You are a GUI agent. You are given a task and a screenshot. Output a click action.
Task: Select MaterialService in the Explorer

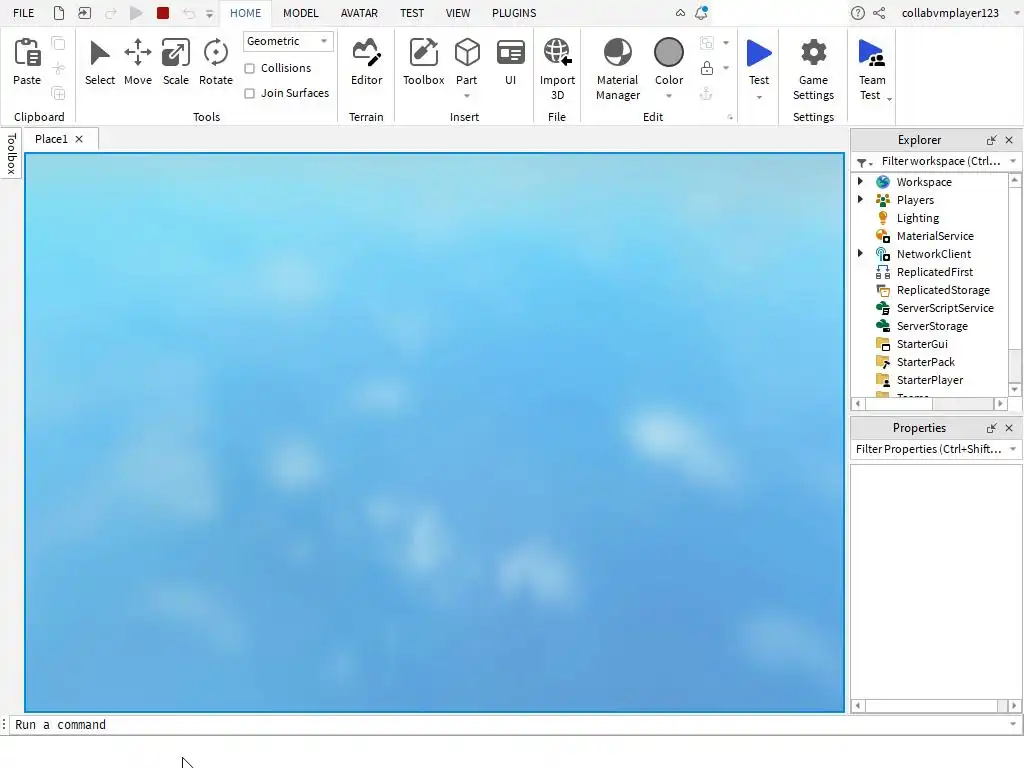click(935, 236)
